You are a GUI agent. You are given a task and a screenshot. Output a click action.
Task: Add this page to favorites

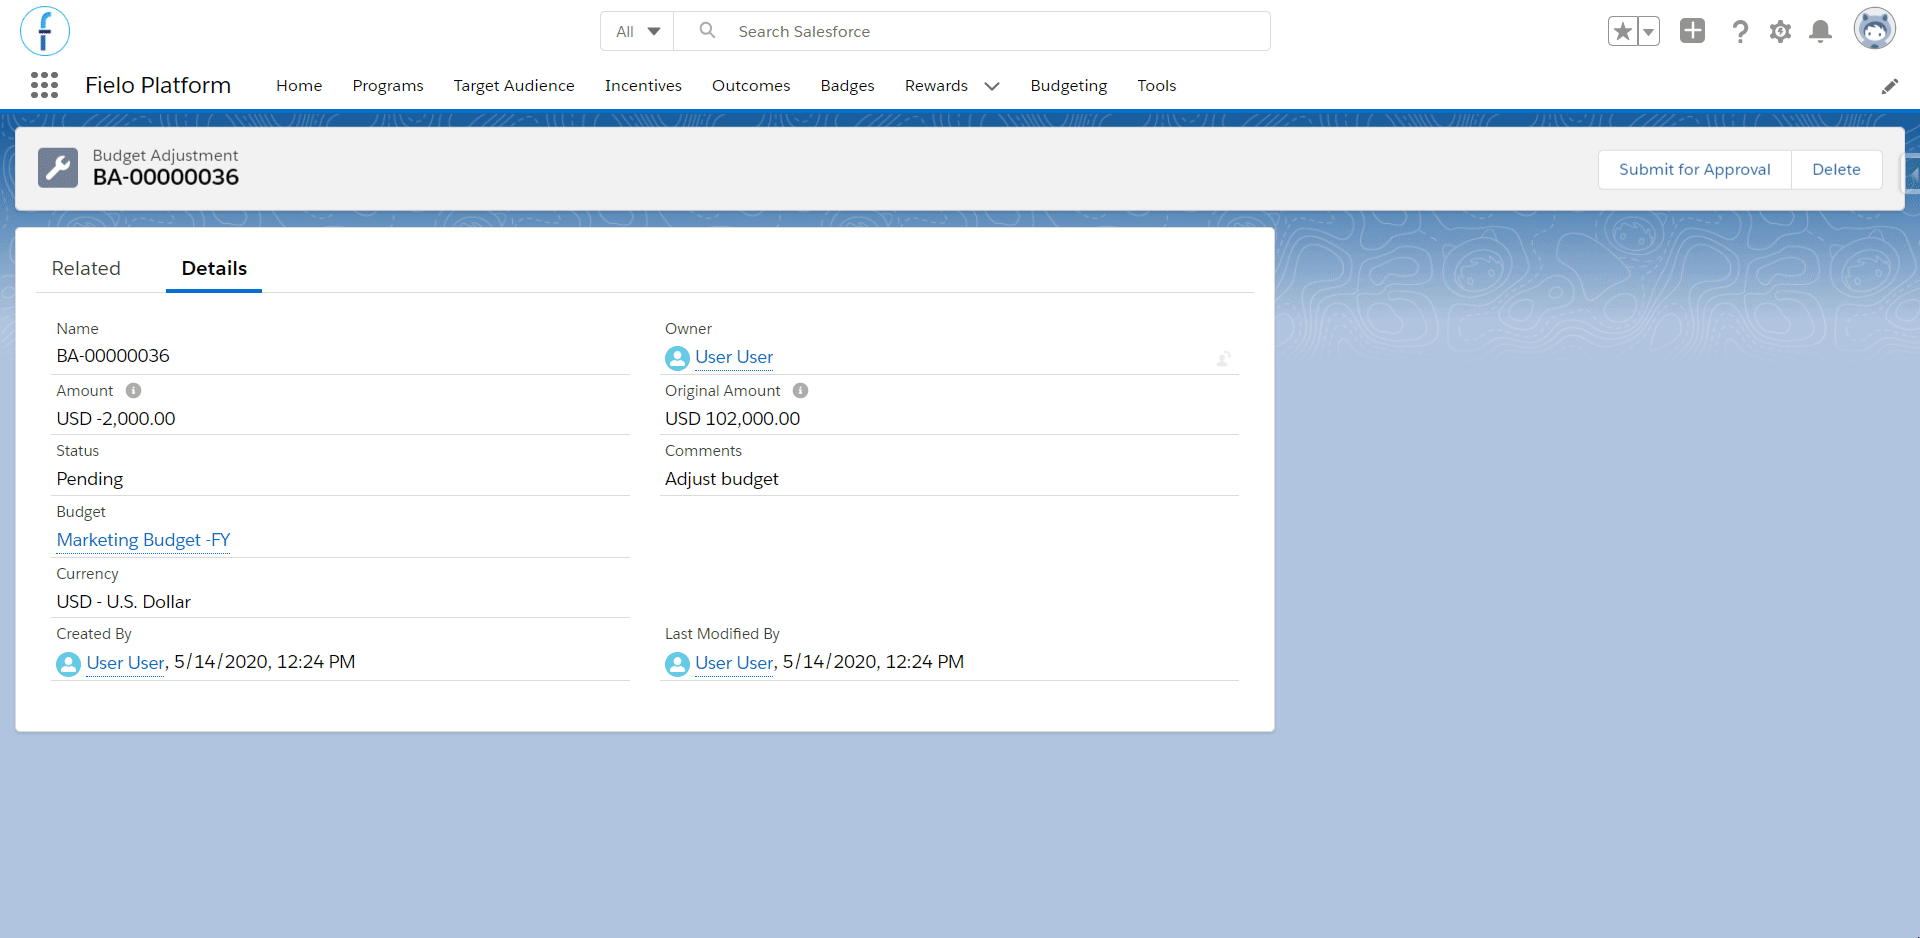click(1622, 32)
